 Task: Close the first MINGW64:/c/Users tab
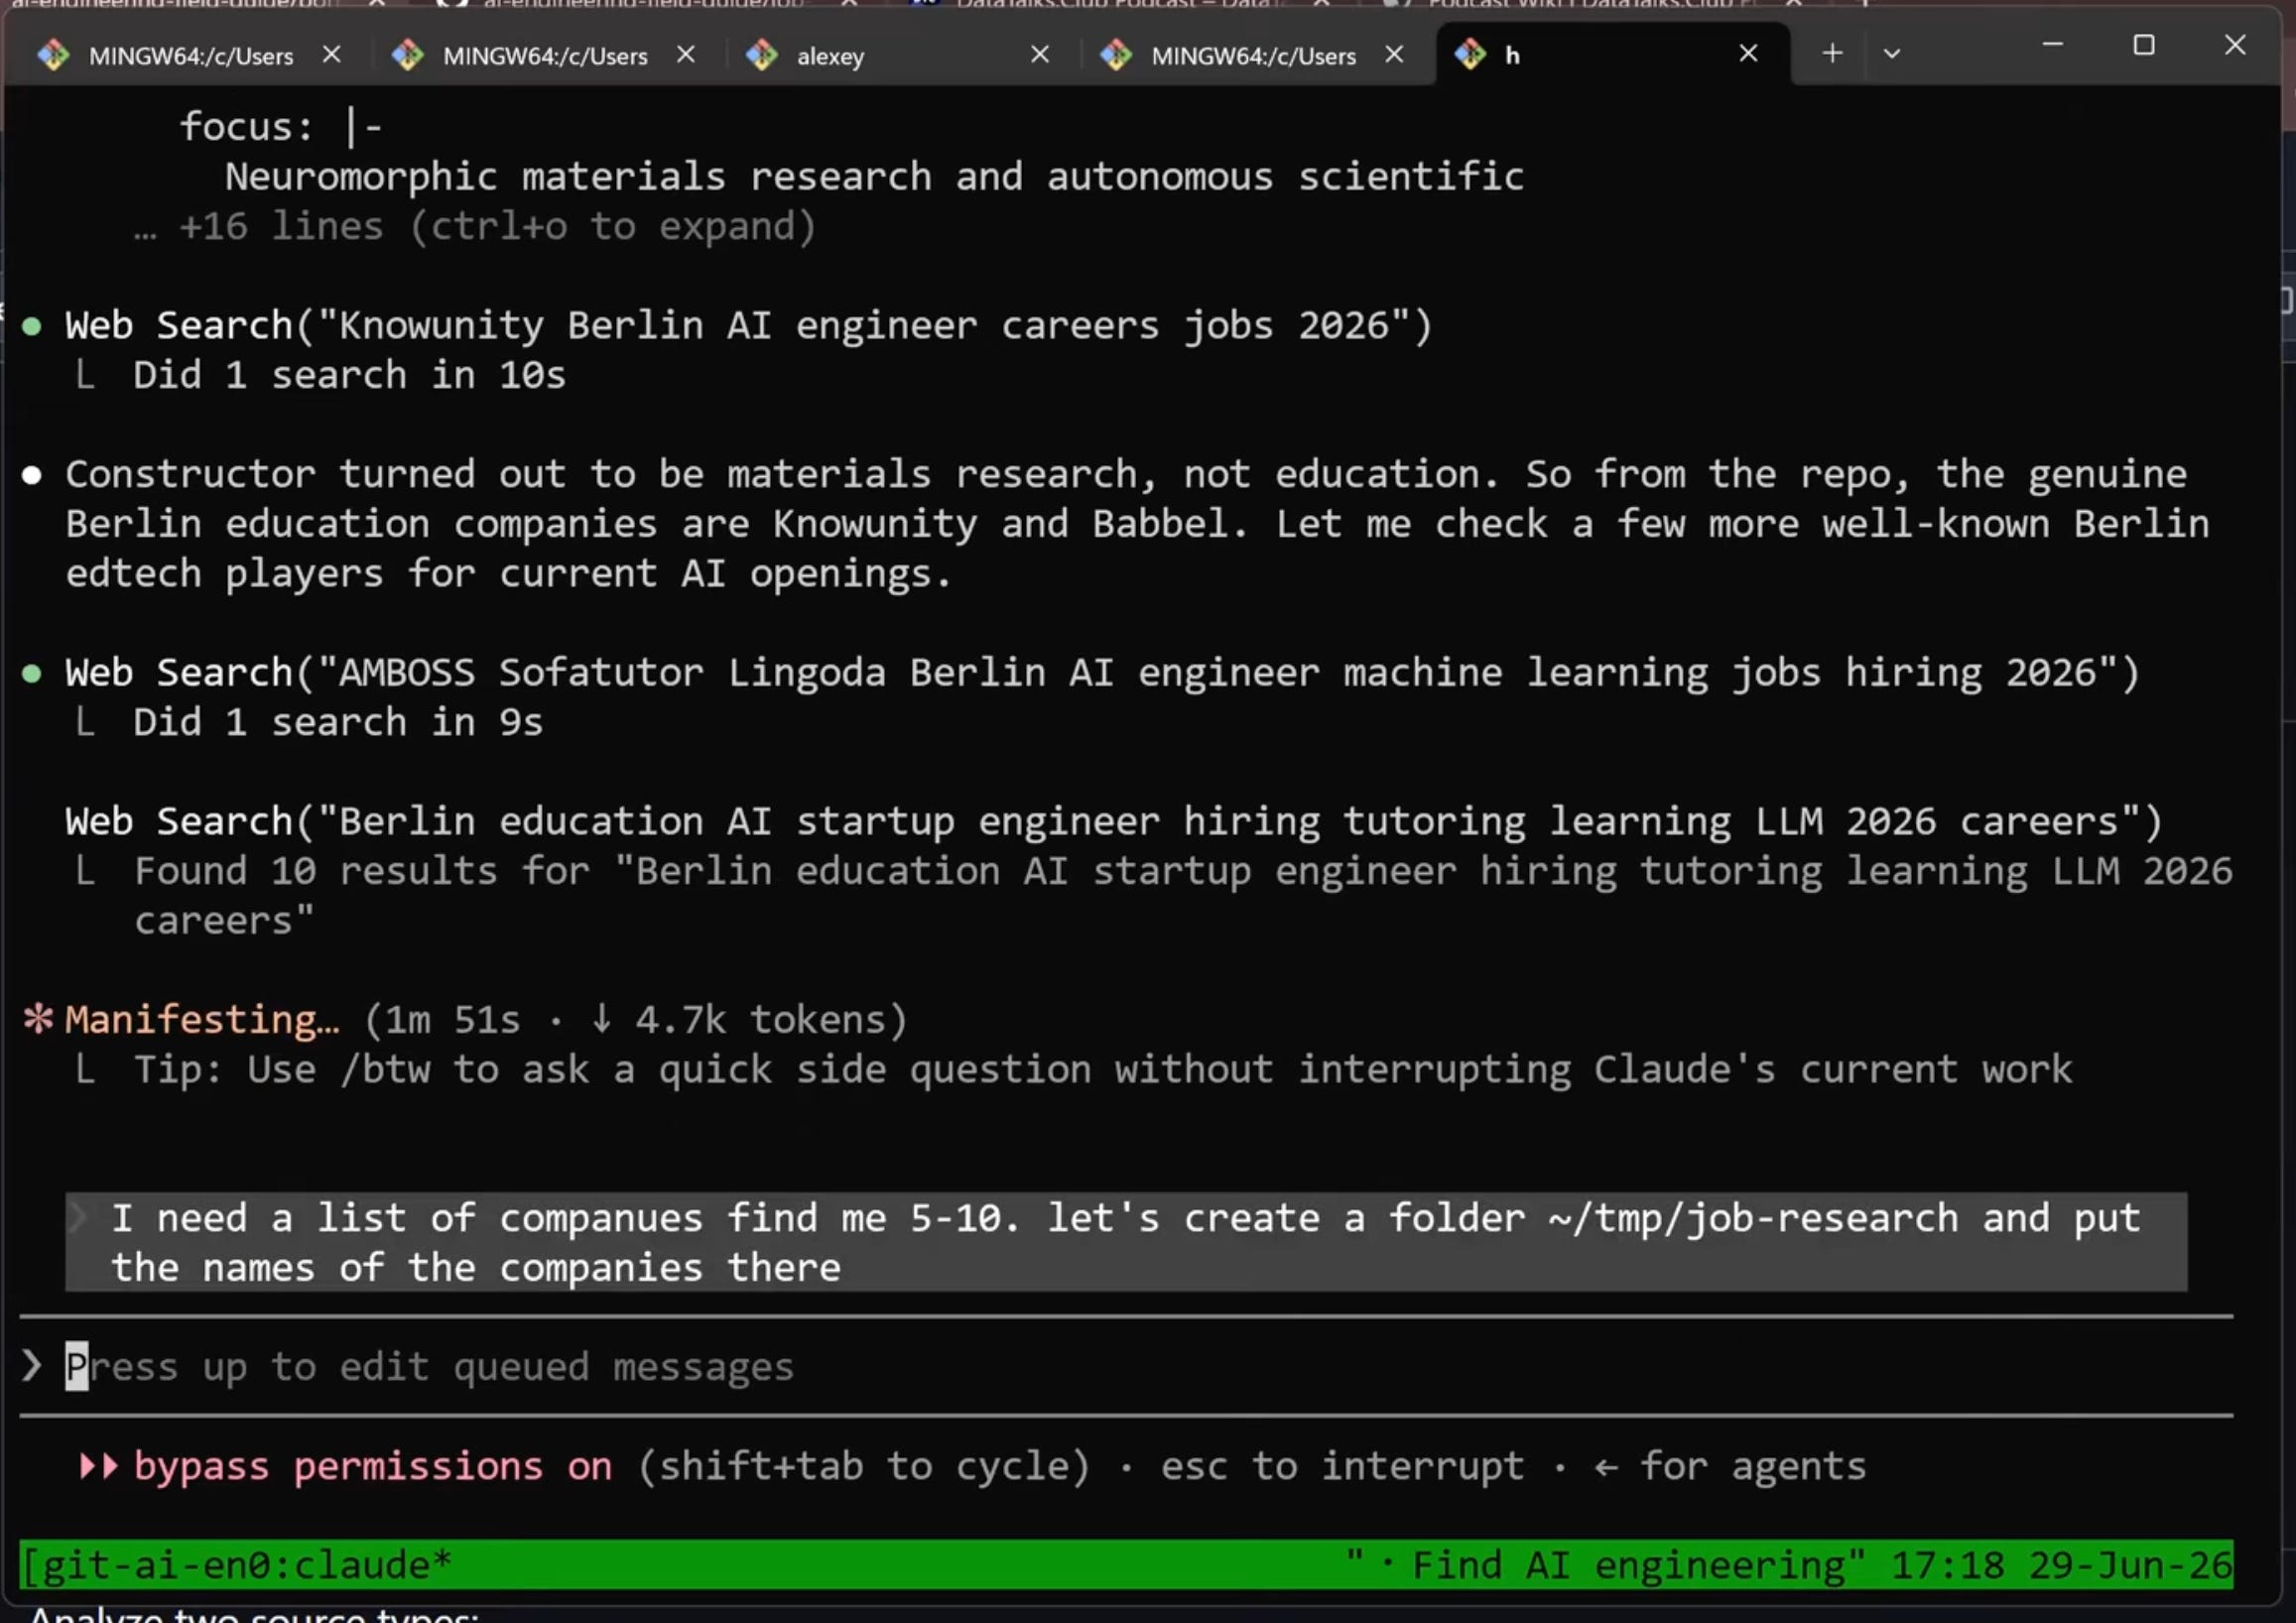click(332, 54)
